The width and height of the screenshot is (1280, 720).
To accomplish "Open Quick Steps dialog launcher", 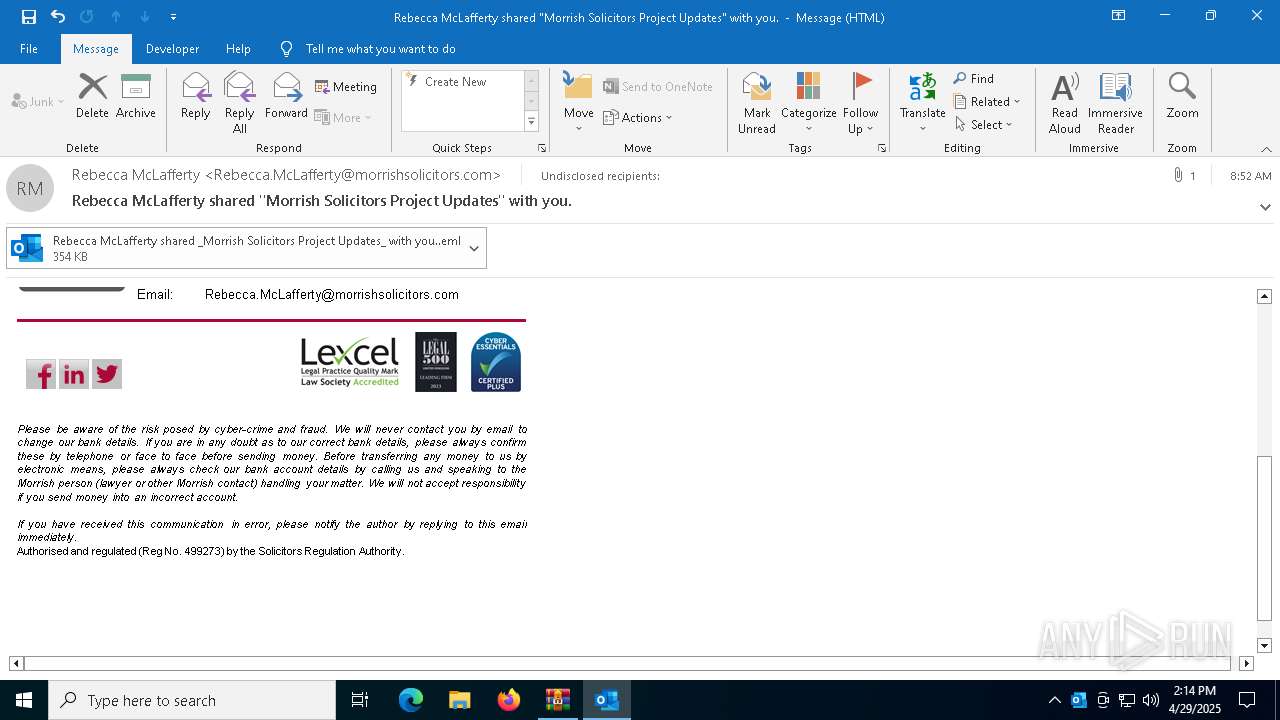I will coord(542,148).
